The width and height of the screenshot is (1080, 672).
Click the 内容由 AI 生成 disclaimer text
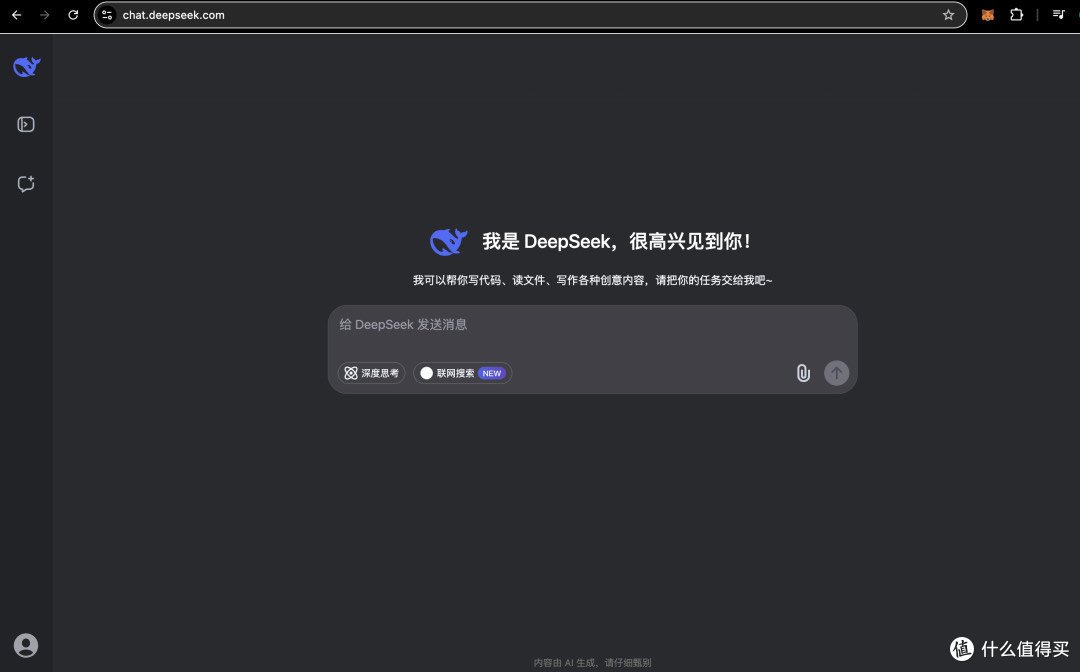(x=592, y=662)
